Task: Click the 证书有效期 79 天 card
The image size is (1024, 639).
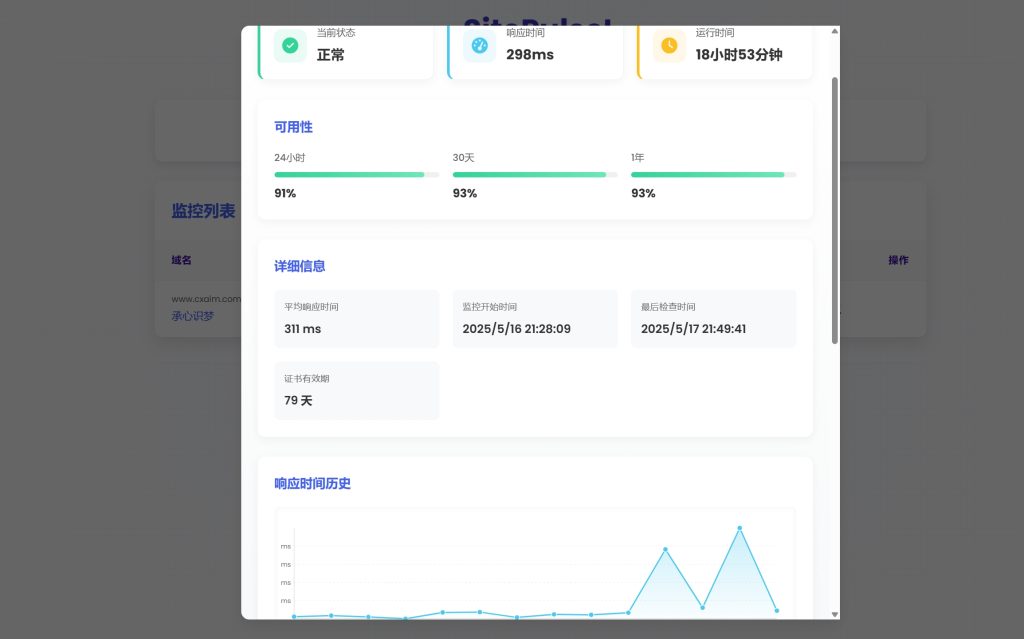Action: 356,391
